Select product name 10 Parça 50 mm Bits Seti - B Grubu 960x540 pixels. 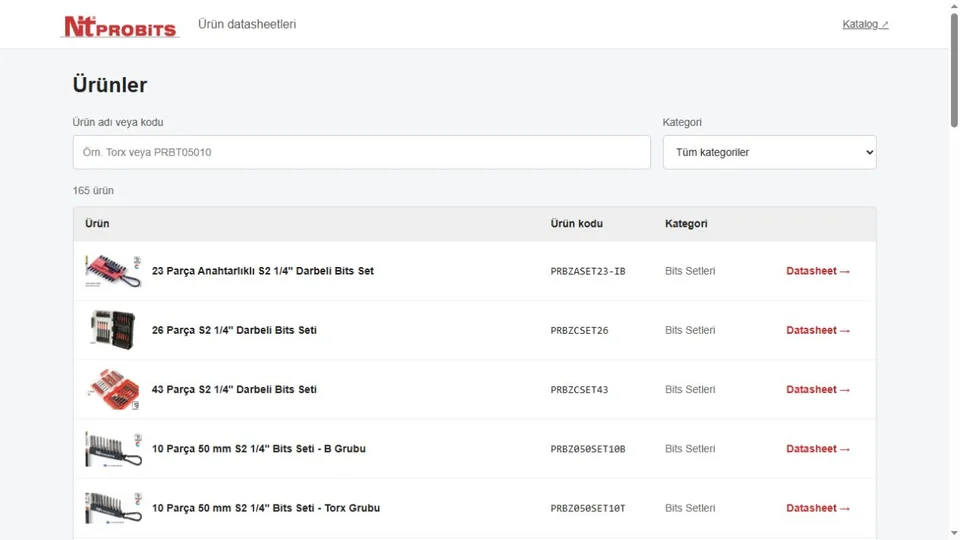pyautogui.click(x=258, y=449)
